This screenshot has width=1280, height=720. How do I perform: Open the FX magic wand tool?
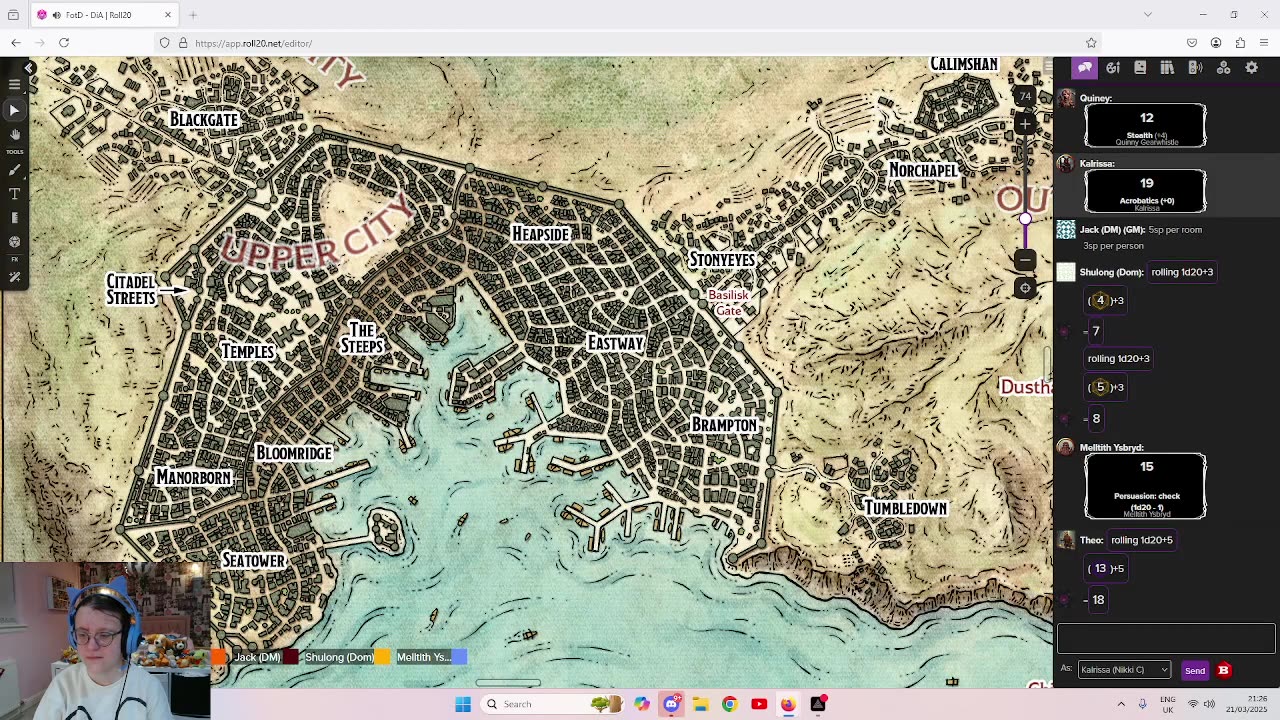tap(14, 277)
